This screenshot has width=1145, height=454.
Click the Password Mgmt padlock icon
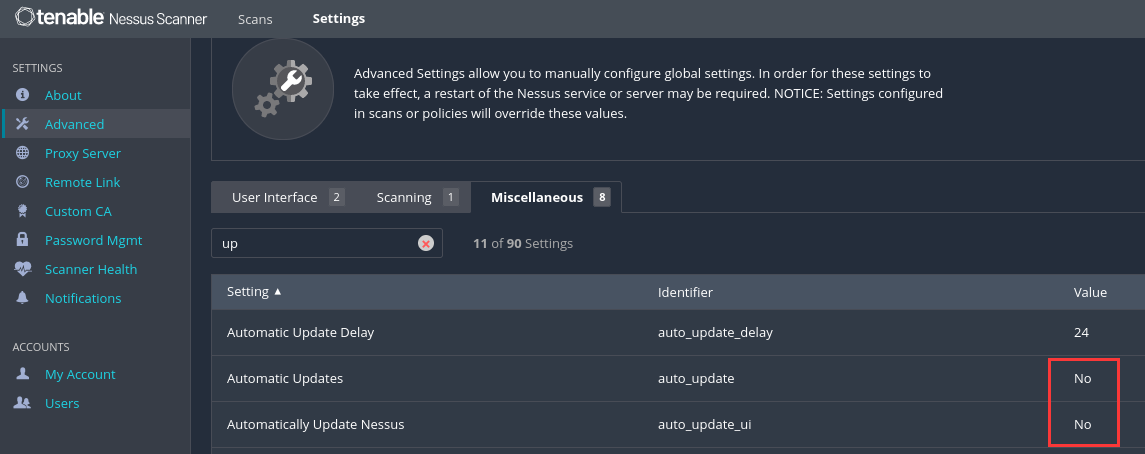pos(23,239)
